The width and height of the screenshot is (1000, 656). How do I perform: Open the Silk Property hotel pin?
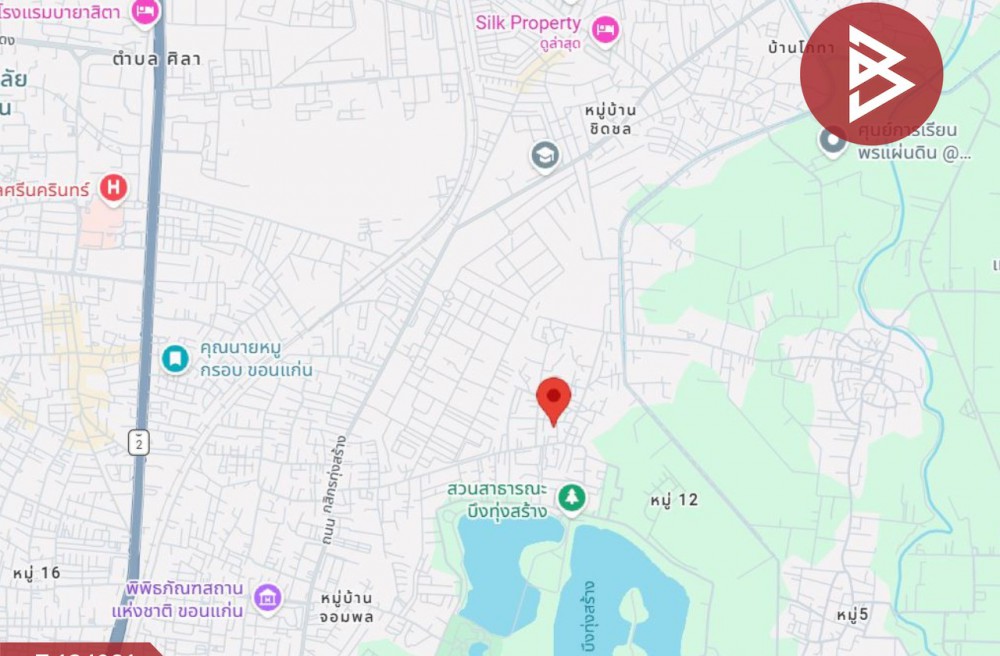[x=605, y=30]
